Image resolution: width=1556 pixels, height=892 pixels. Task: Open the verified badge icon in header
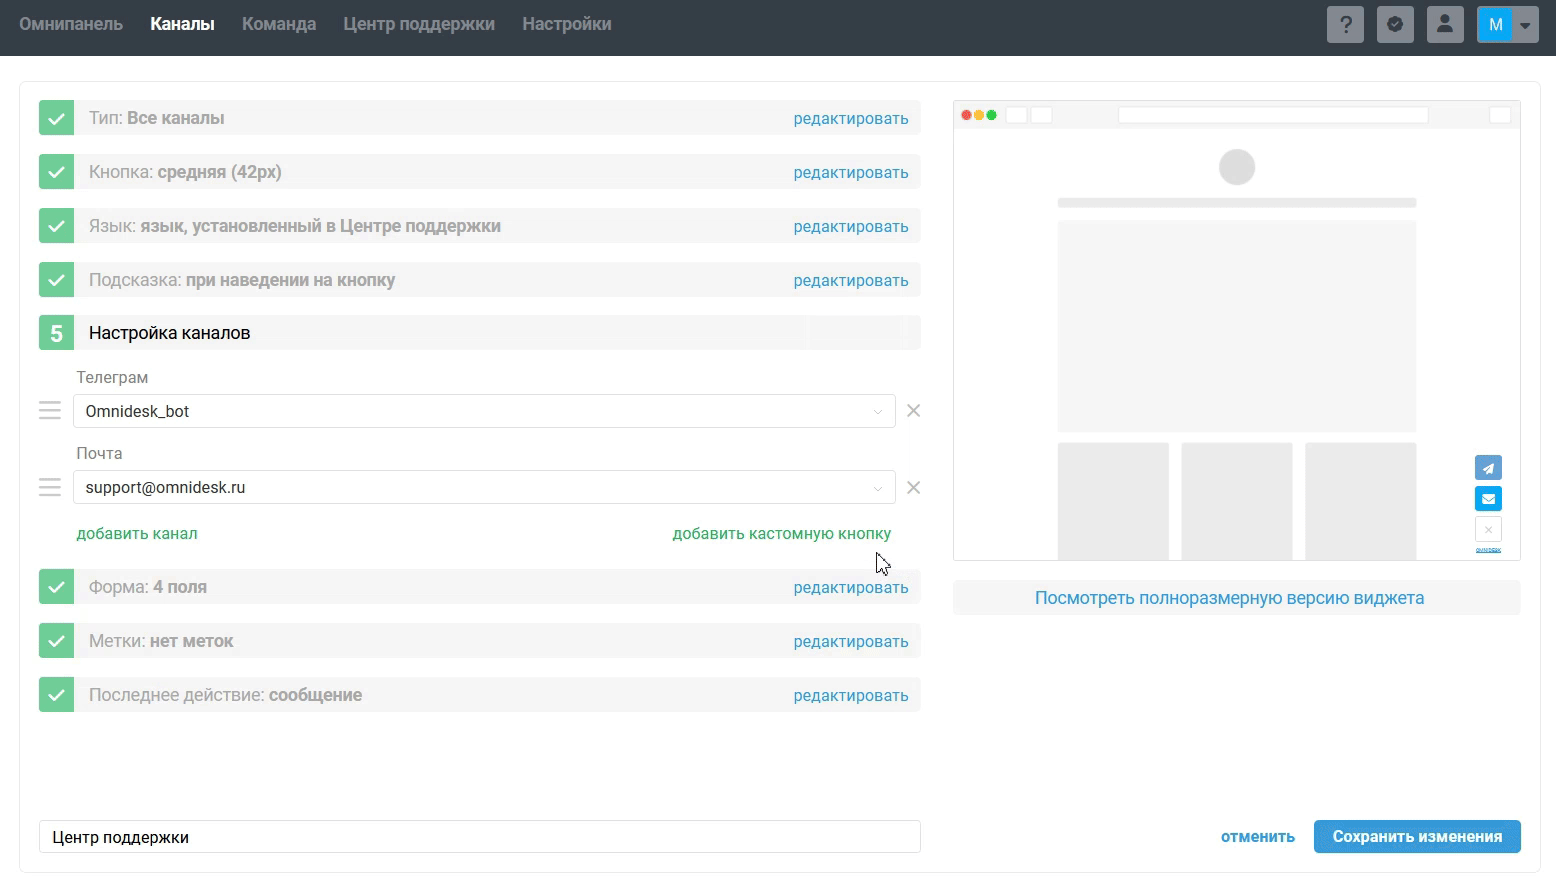[x=1395, y=25]
